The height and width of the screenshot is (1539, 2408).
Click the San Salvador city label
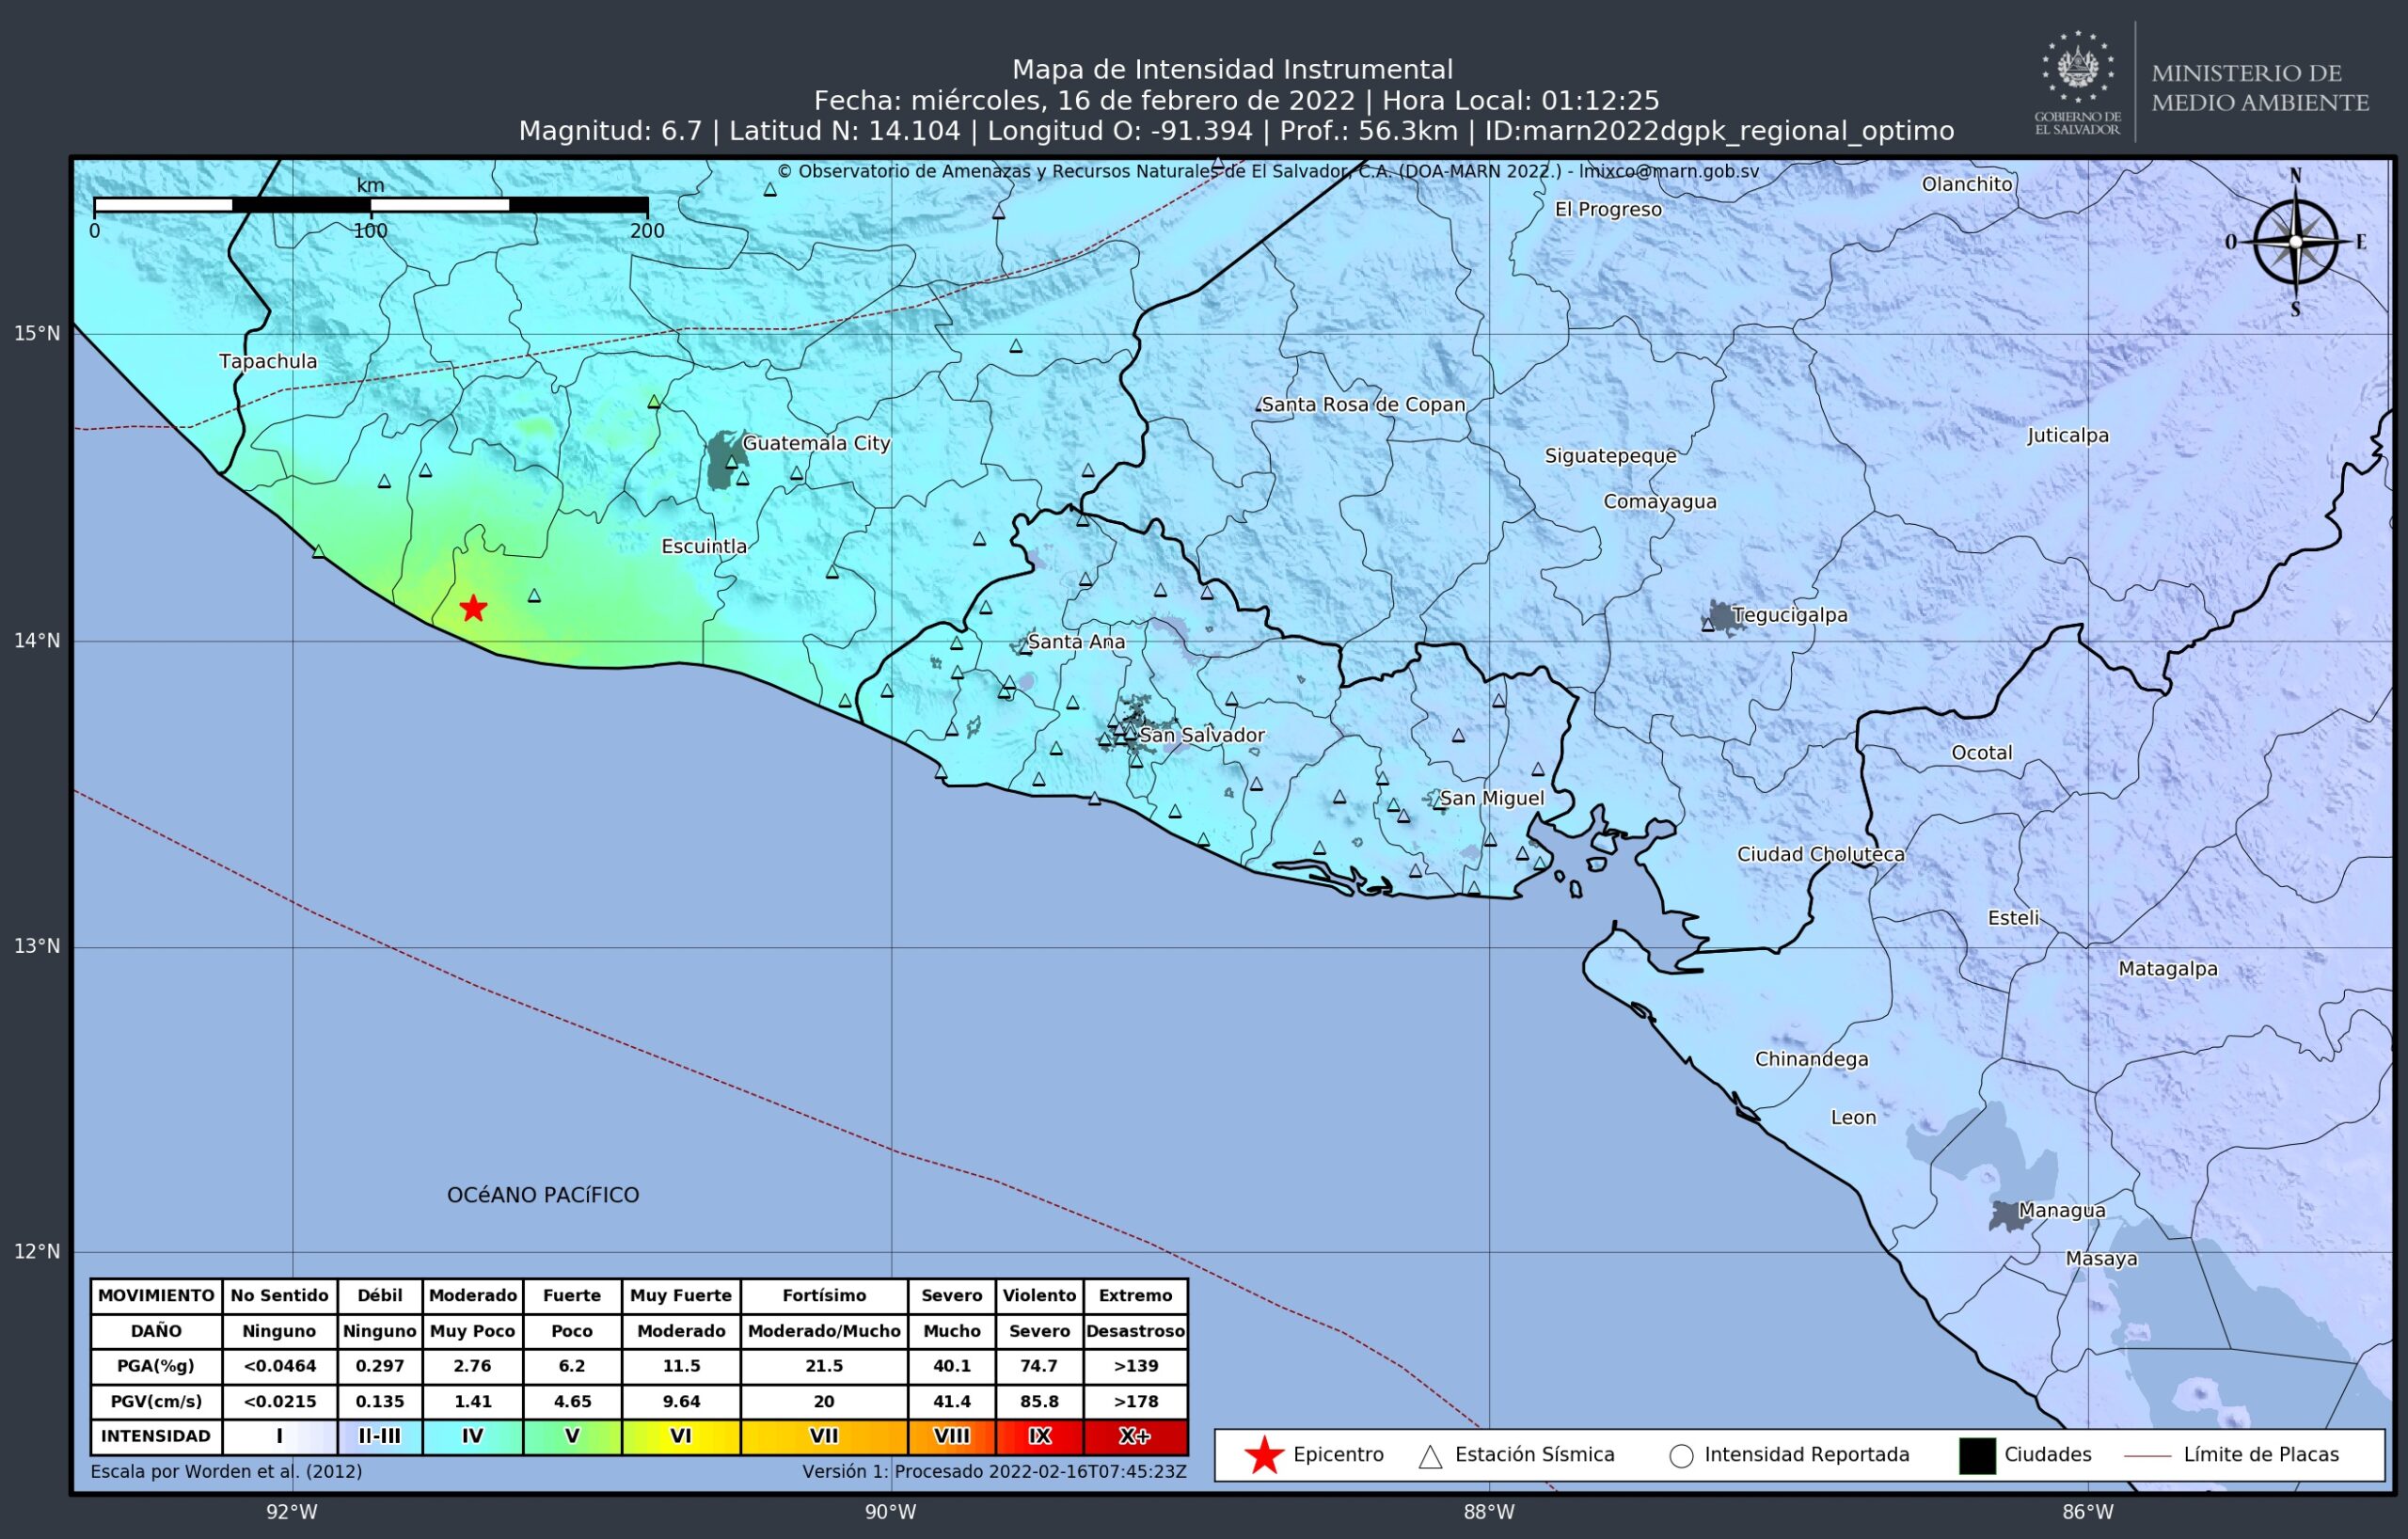tap(1202, 735)
